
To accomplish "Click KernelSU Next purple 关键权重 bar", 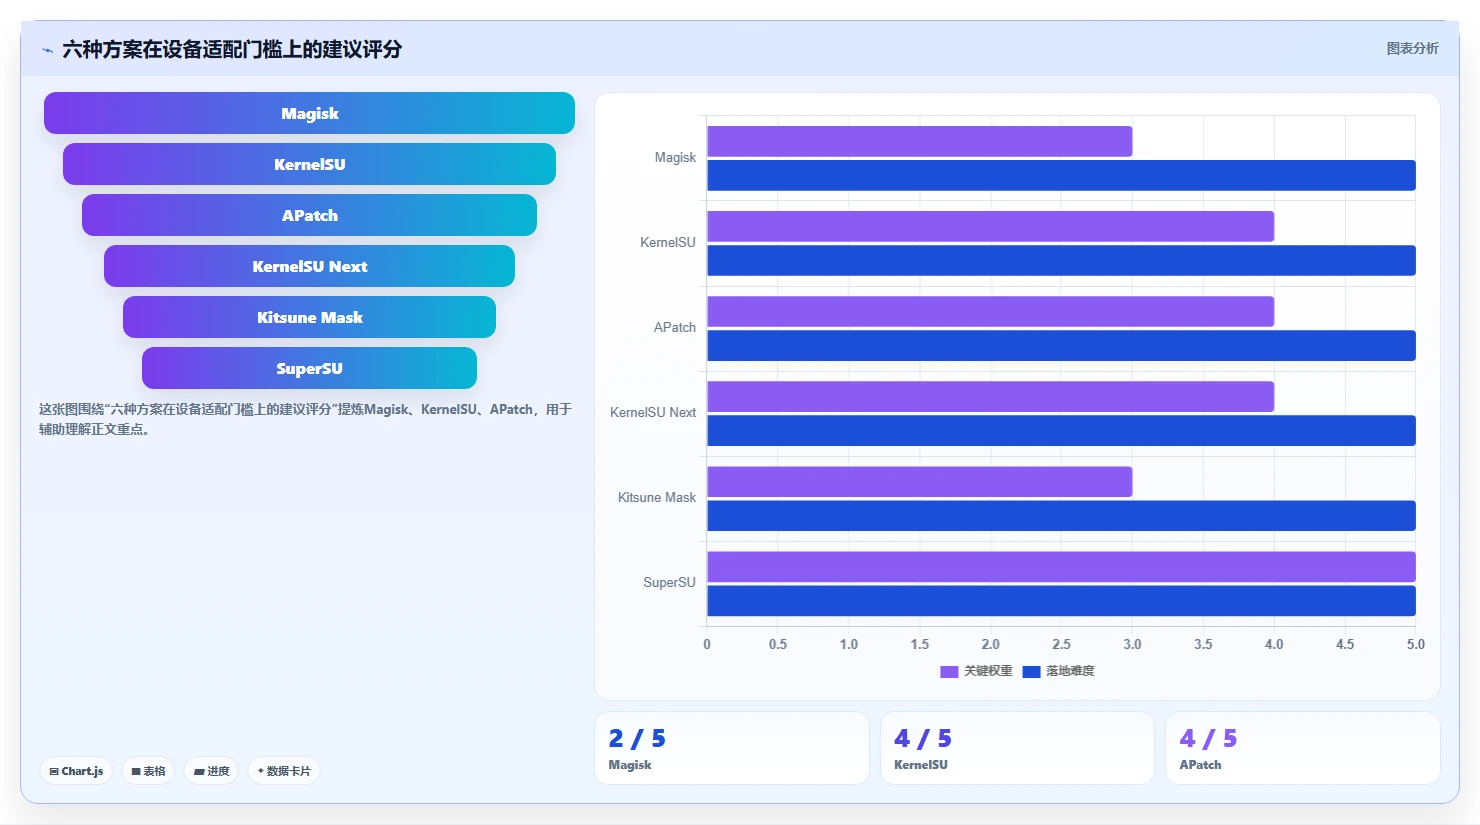I will point(990,396).
